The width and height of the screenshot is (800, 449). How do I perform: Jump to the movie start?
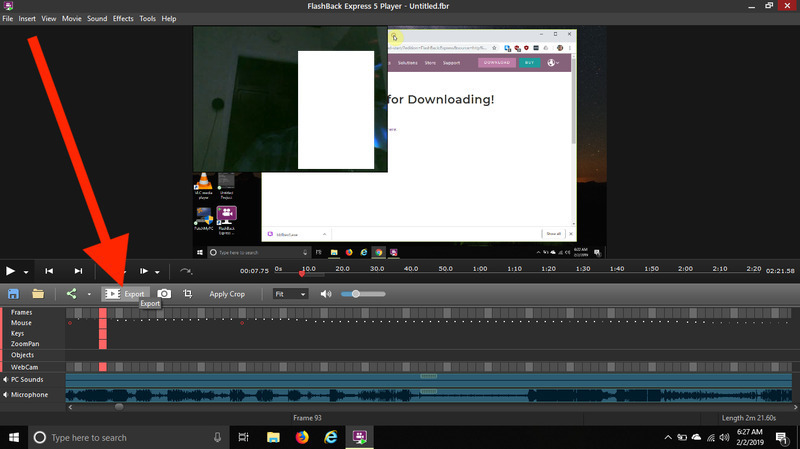tap(49, 271)
